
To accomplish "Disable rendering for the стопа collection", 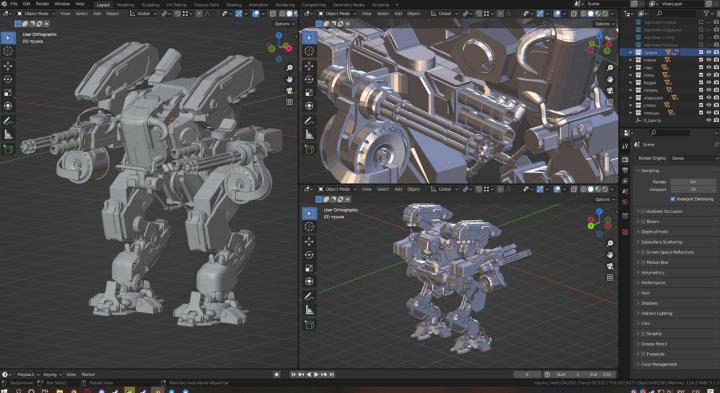I will (716, 105).
